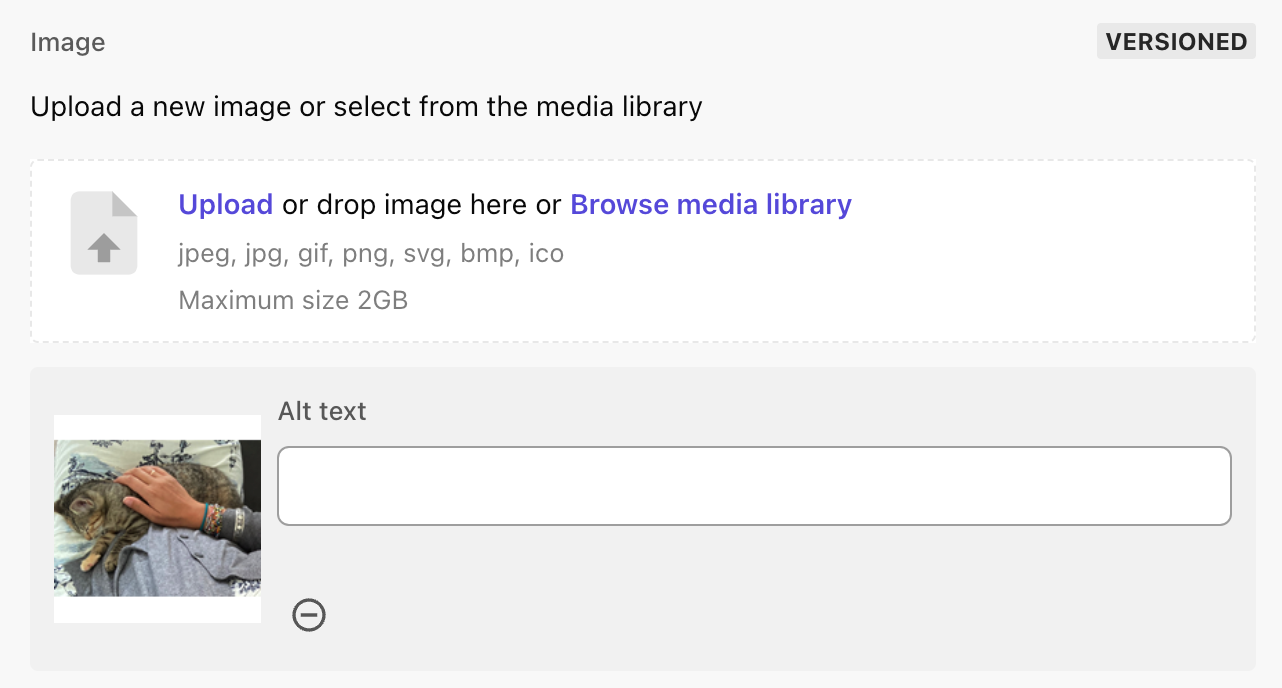Click "png" in the file formats list
The image size is (1282, 688).
(x=366, y=254)
